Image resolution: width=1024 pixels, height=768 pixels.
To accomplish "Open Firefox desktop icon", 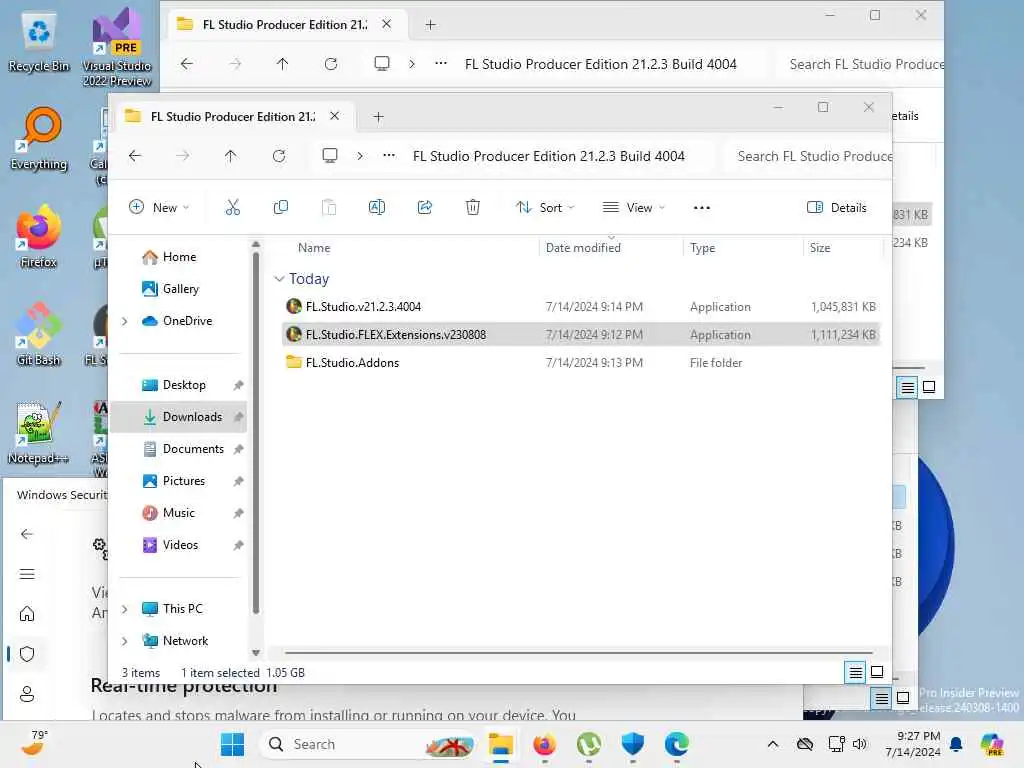I will (39, 236).
